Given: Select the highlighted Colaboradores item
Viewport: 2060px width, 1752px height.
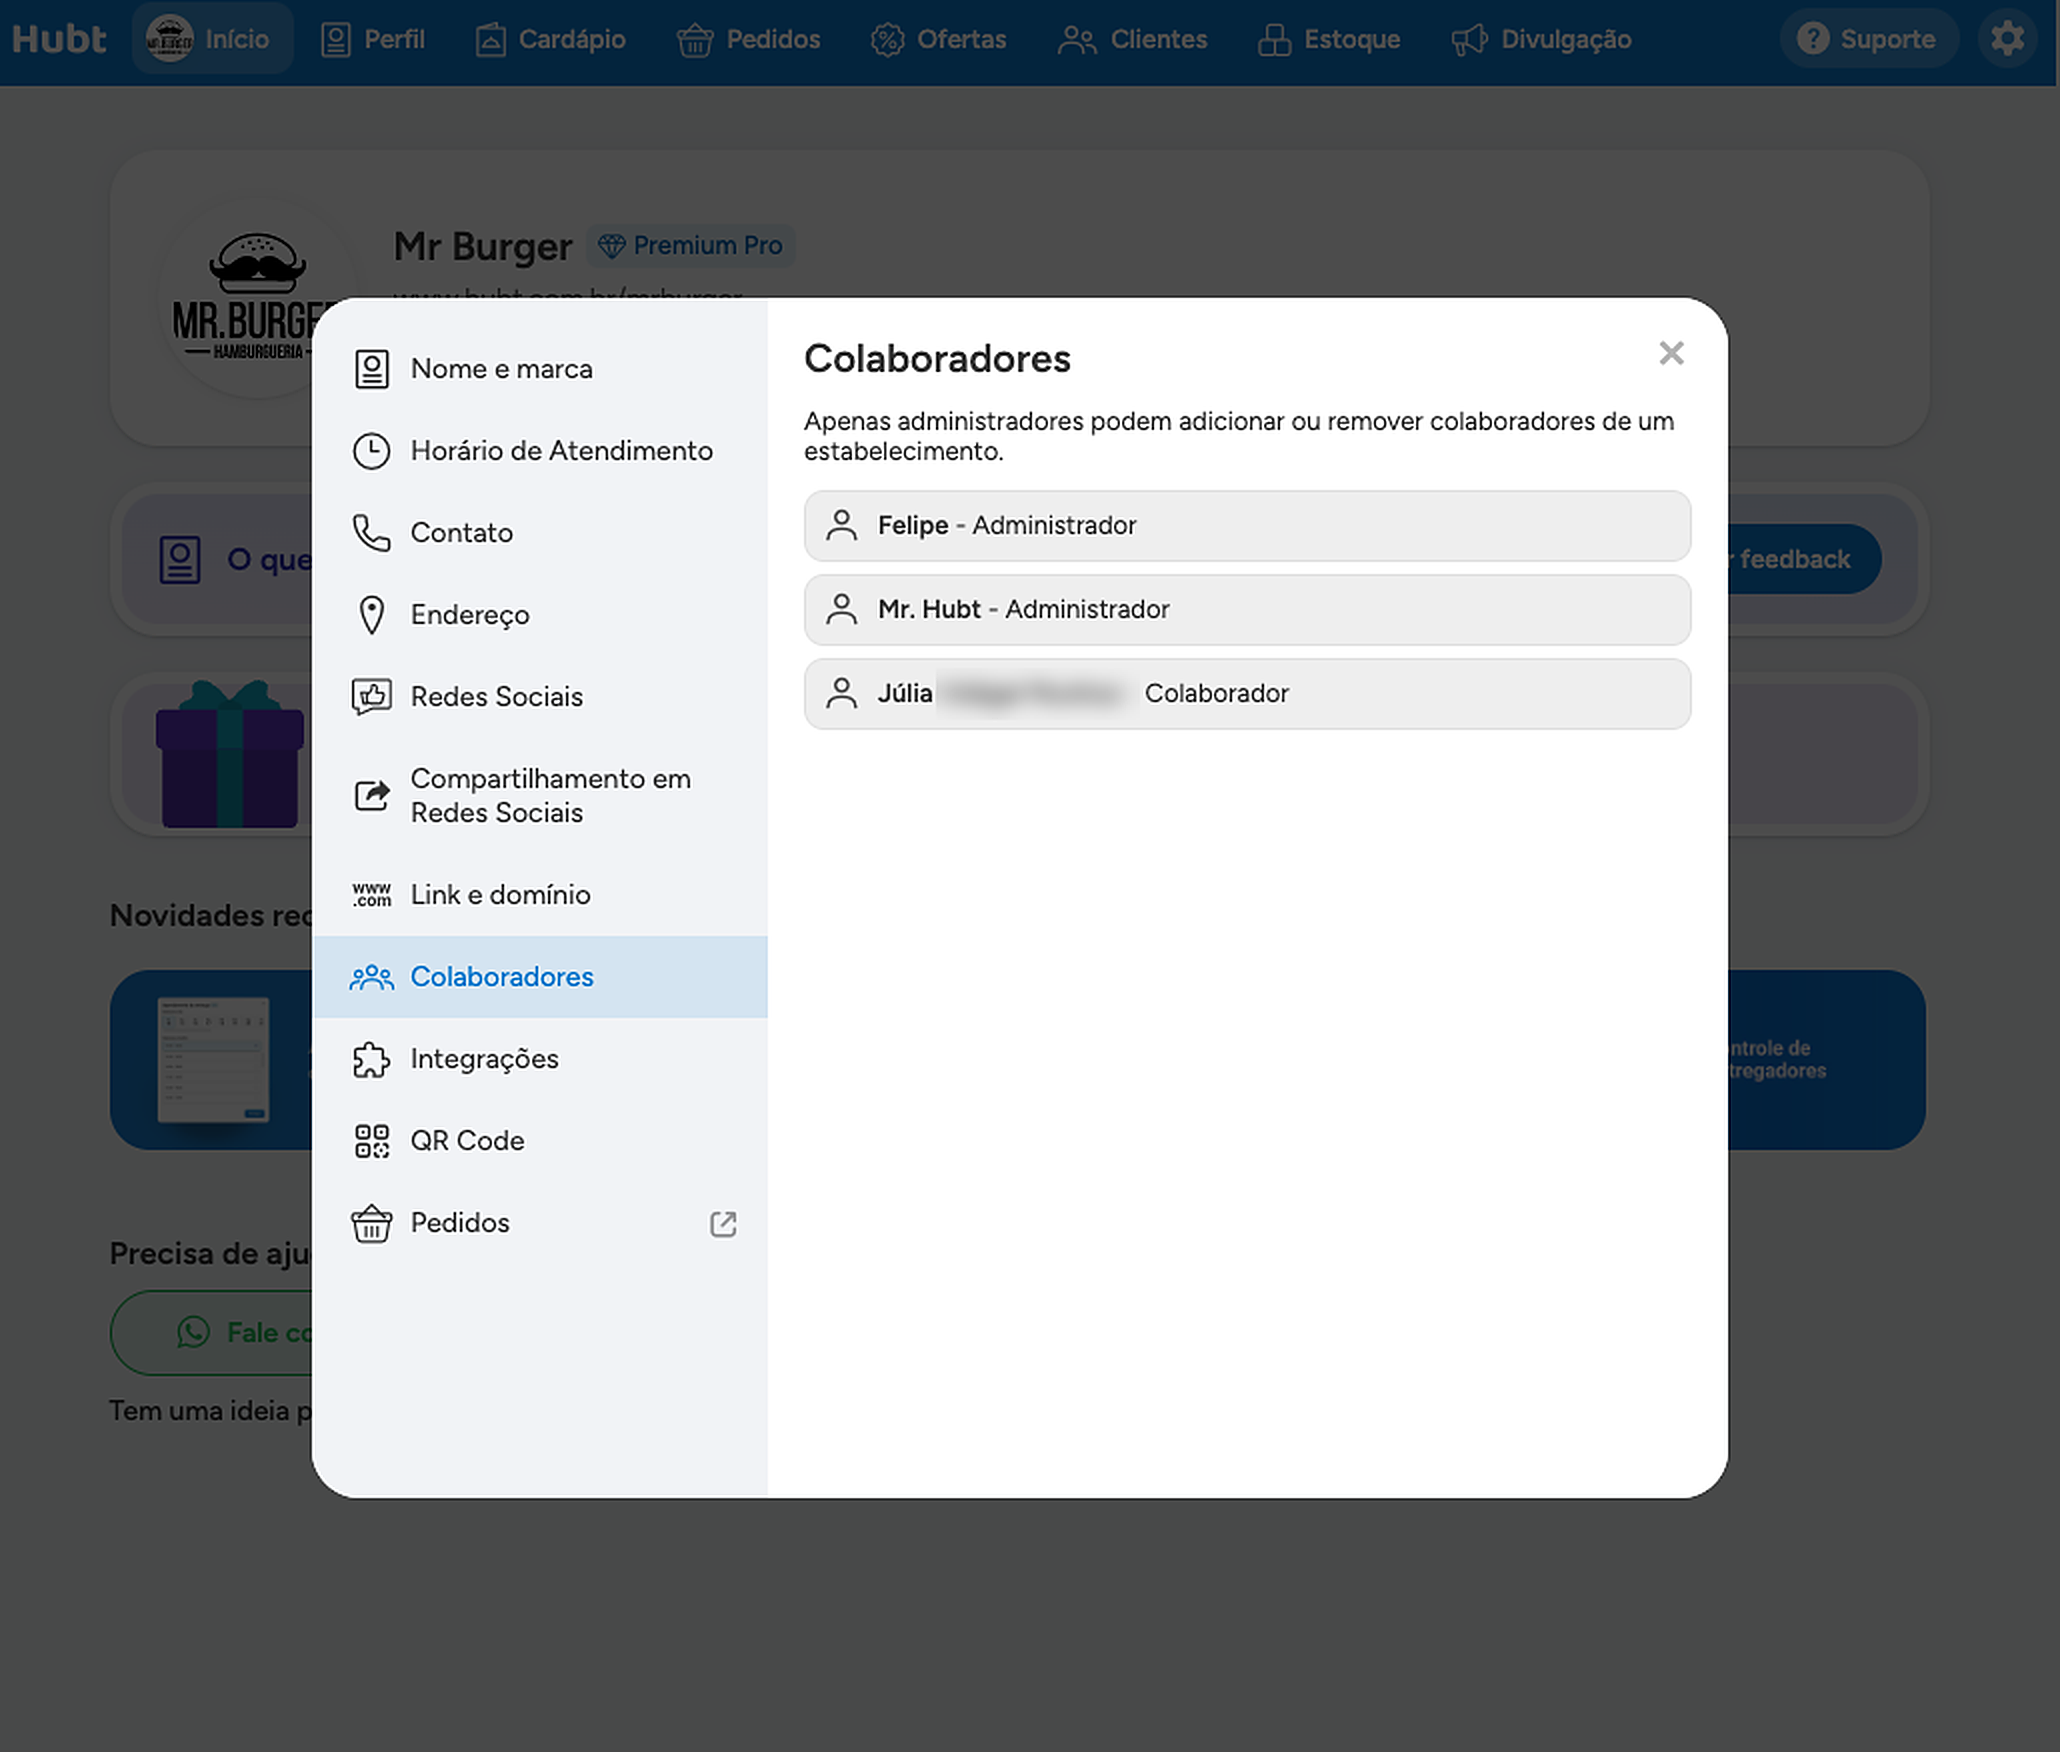Looking at the screenshot, I should [540, 977].
